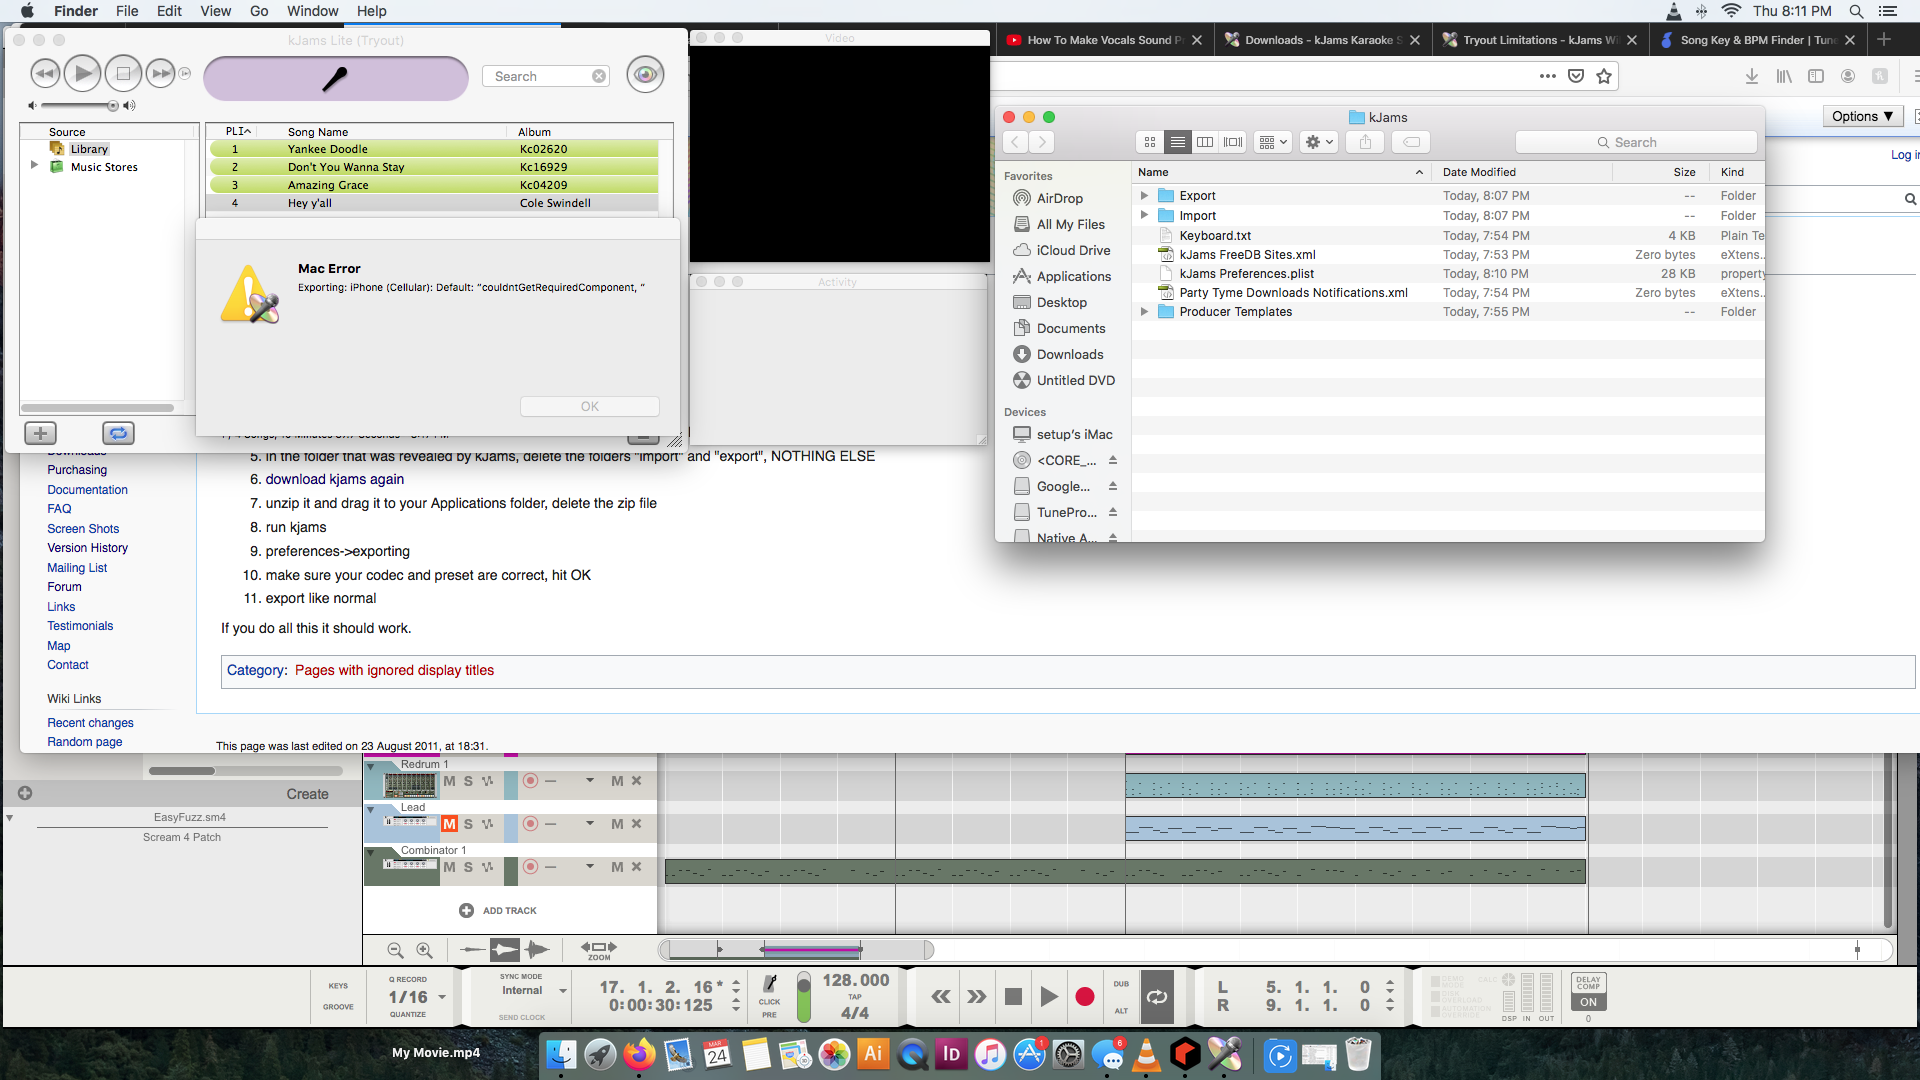Open the Finder File menu

(127, 11)
